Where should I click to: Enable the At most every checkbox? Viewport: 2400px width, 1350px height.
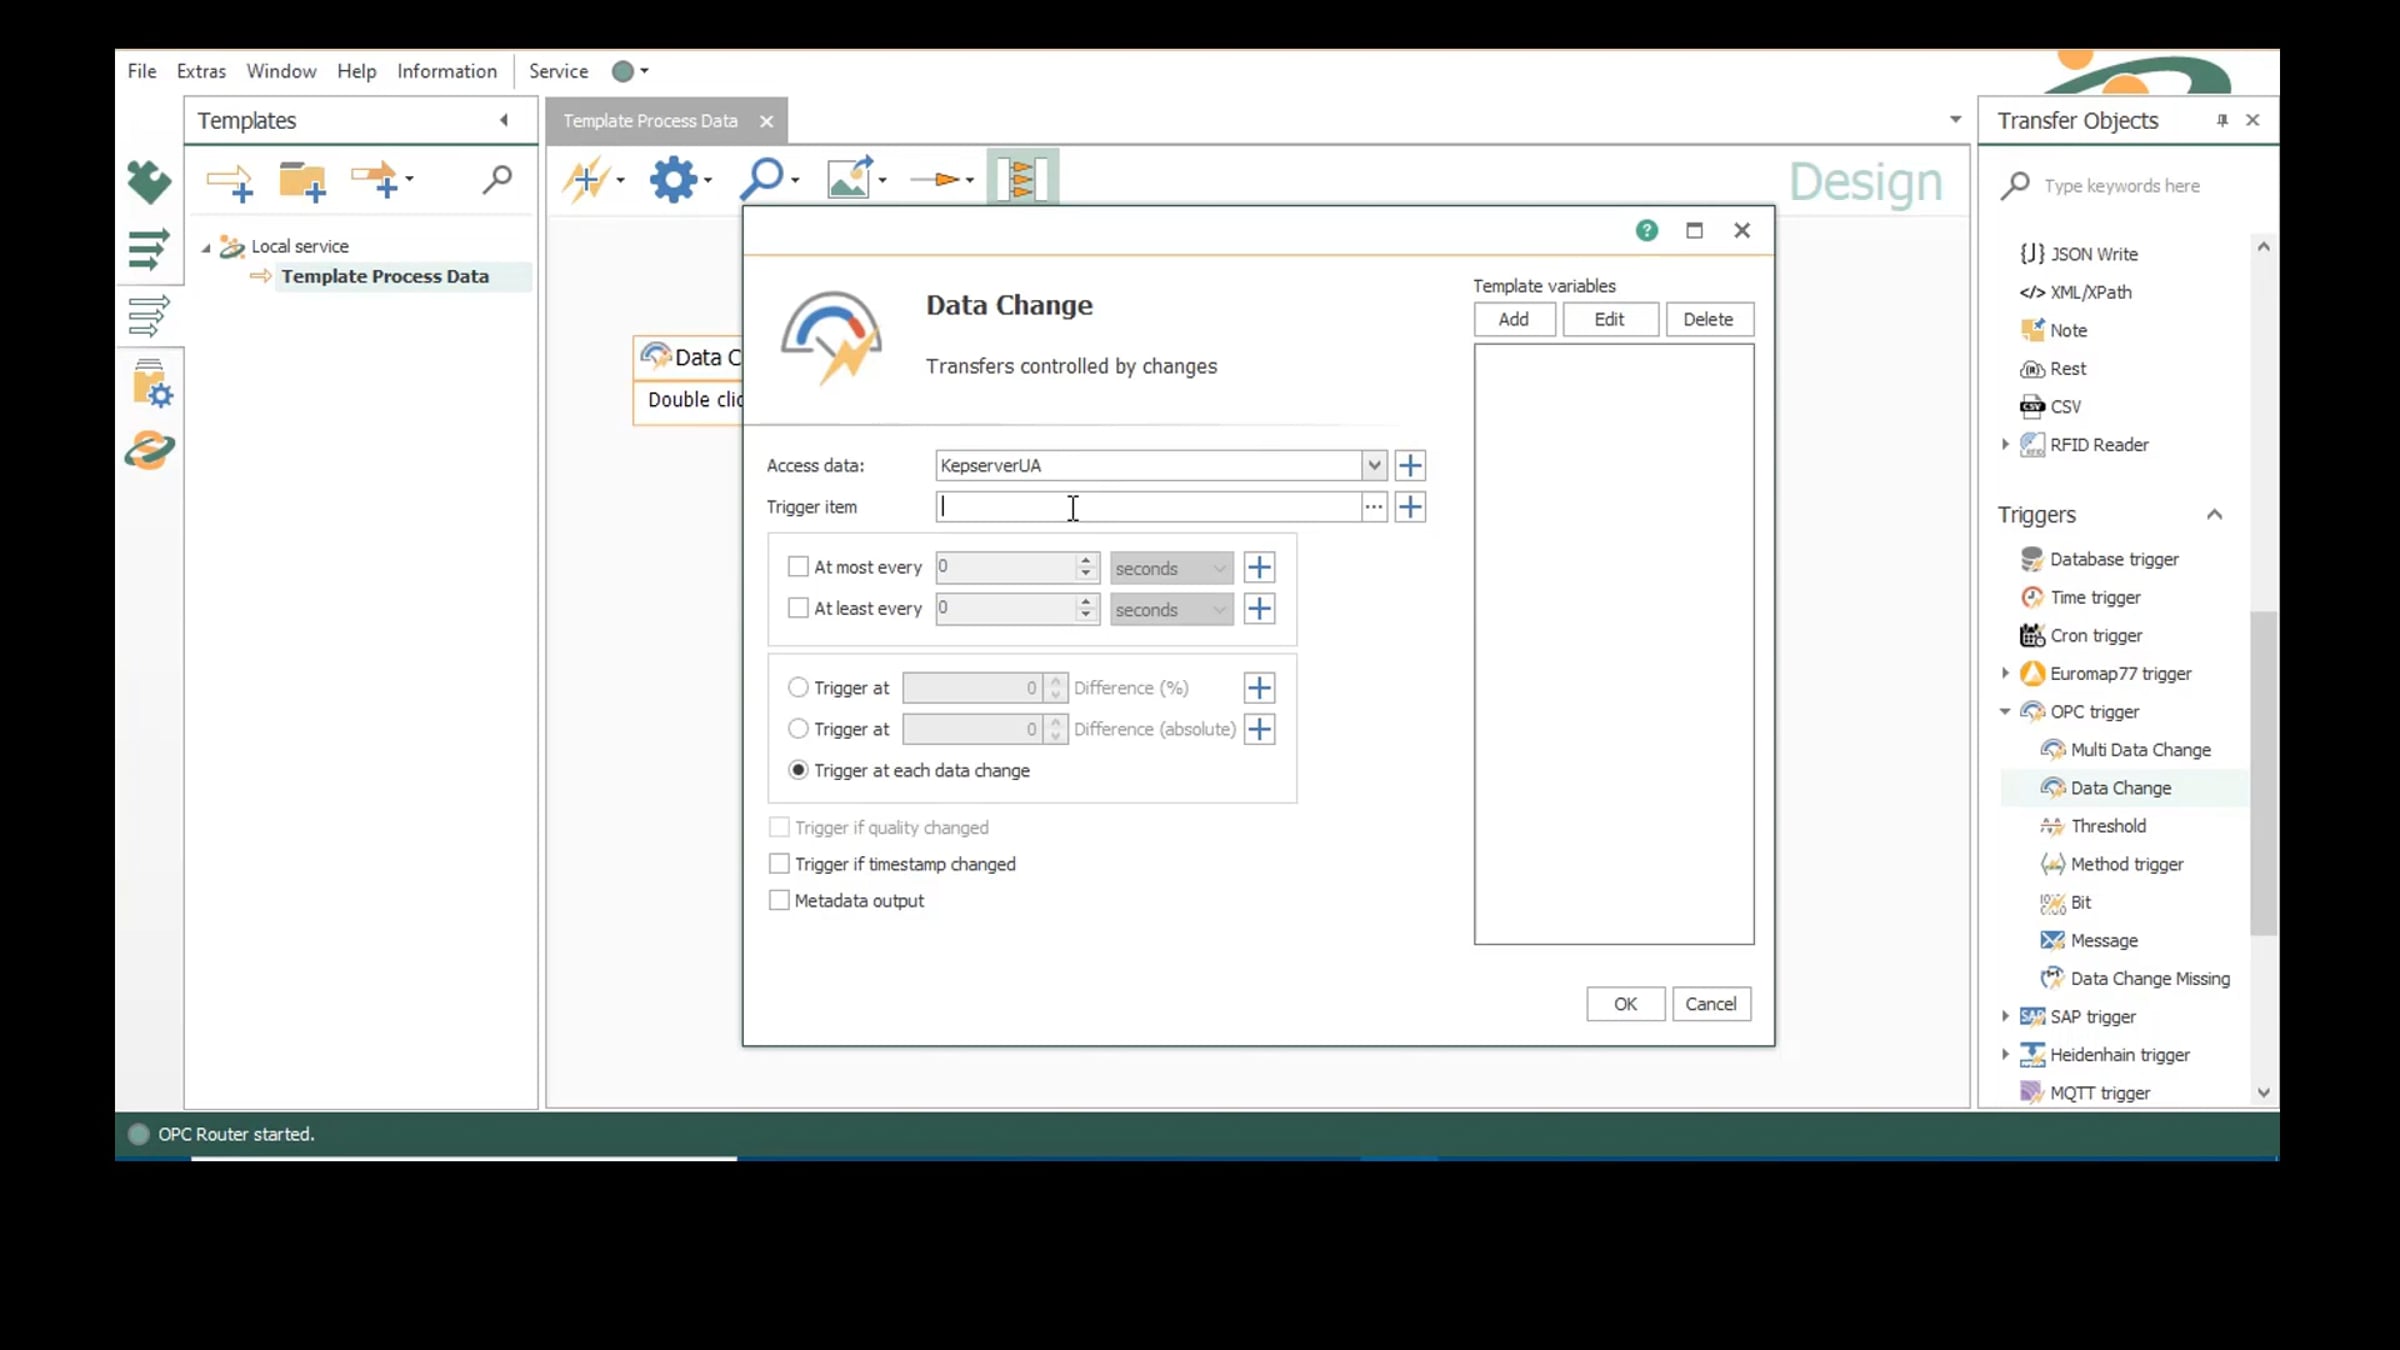pos(798,567)
